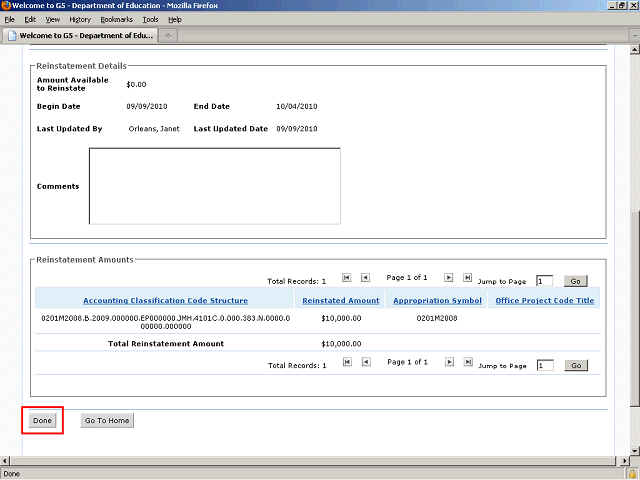Click Go button in bottom pager
The width and height of the screenshot is (640, 480).
(x=576, y=365)
